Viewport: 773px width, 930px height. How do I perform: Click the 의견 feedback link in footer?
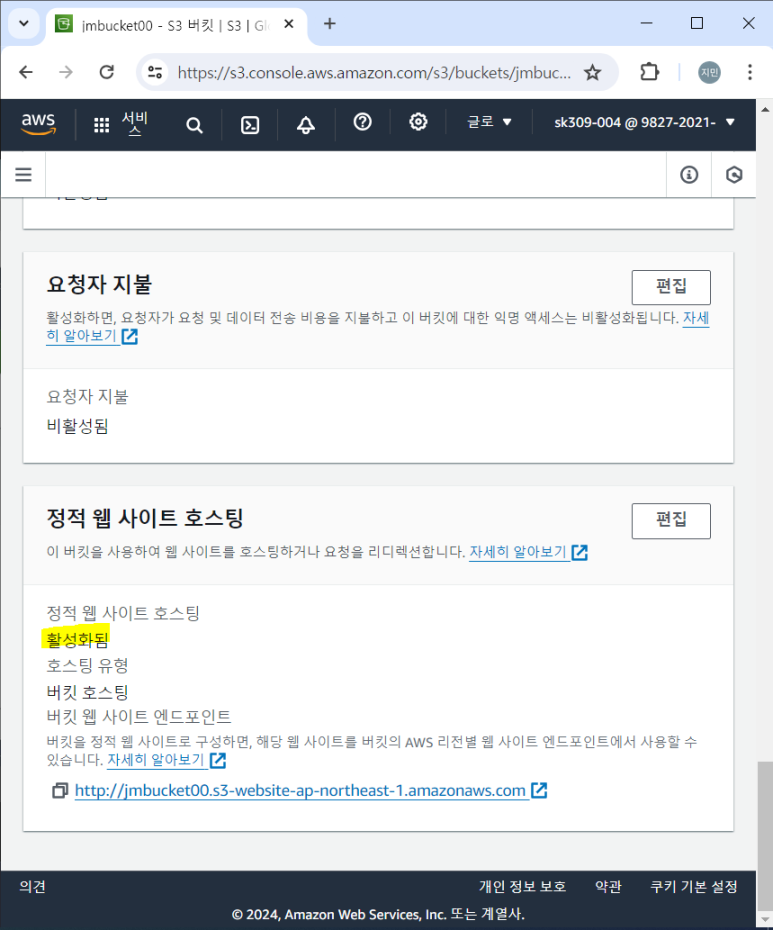(x=33, y=887)
